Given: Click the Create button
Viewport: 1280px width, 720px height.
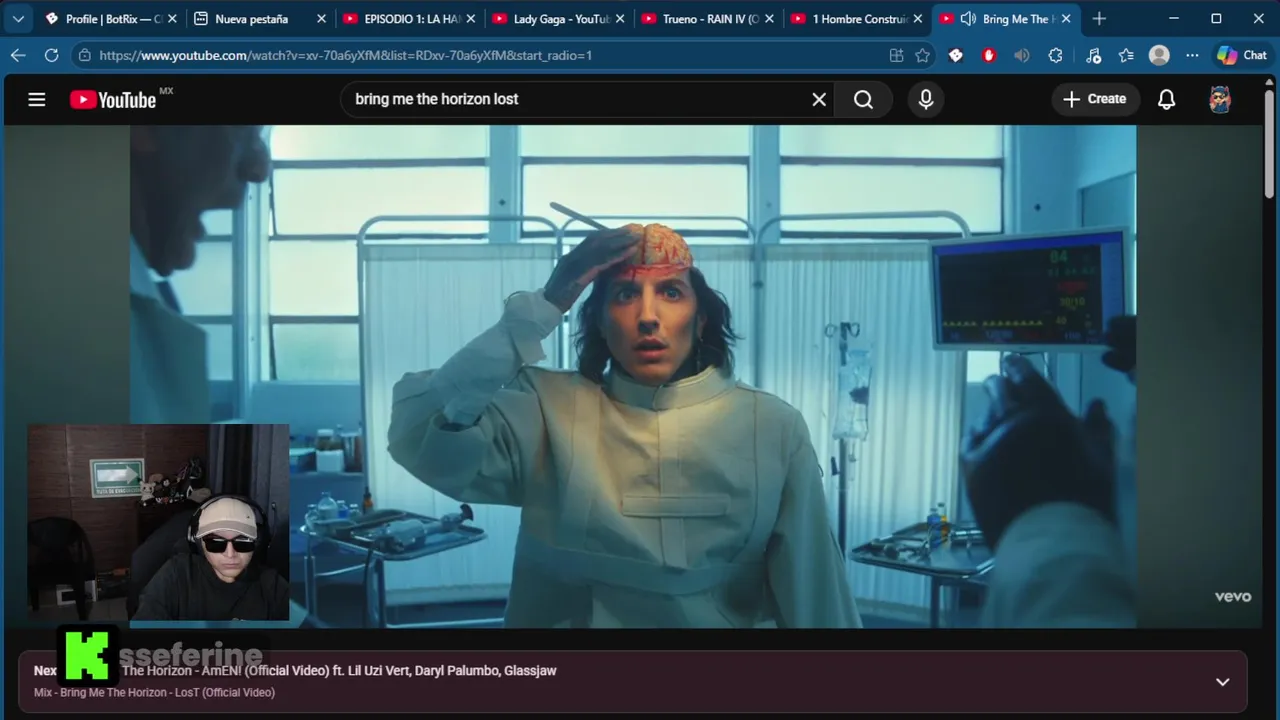Looking at the screenshot, I should point(1095,99).
